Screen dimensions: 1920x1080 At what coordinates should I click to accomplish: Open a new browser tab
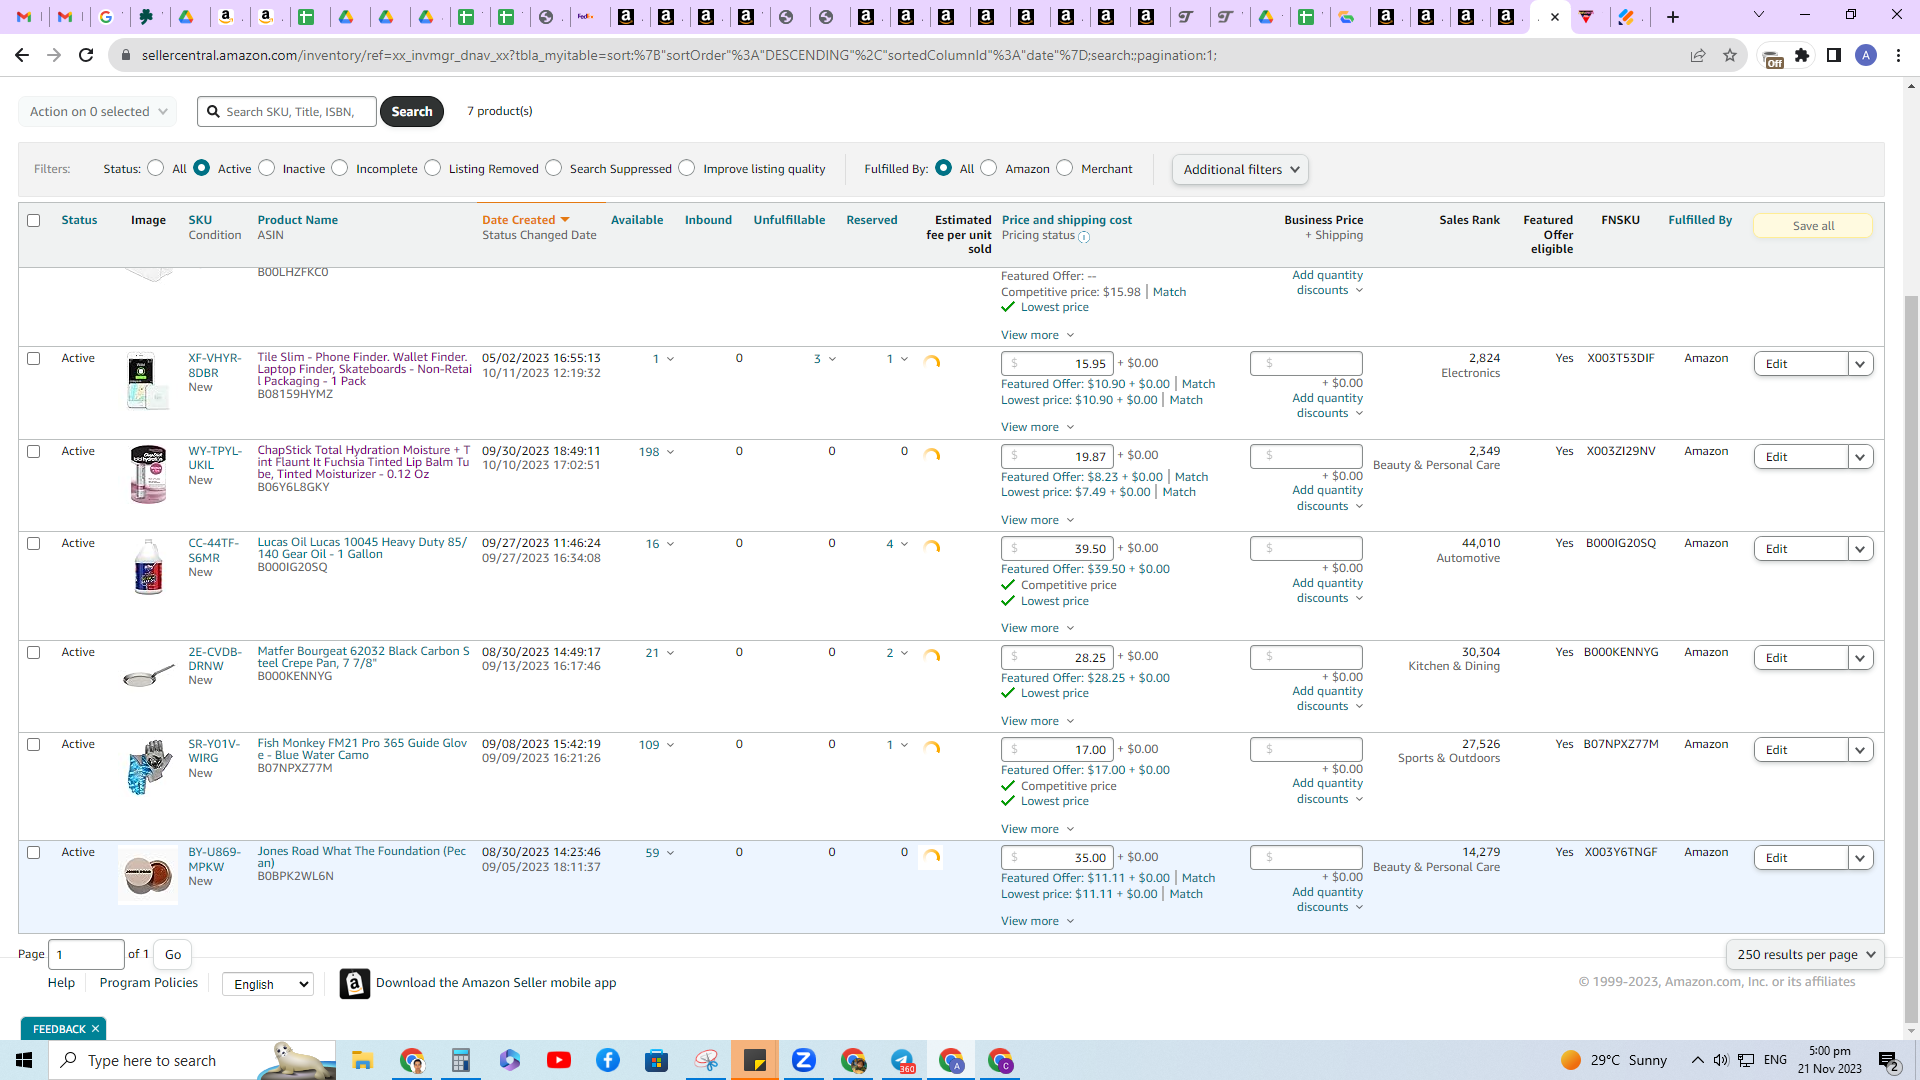pos(1673,17)
